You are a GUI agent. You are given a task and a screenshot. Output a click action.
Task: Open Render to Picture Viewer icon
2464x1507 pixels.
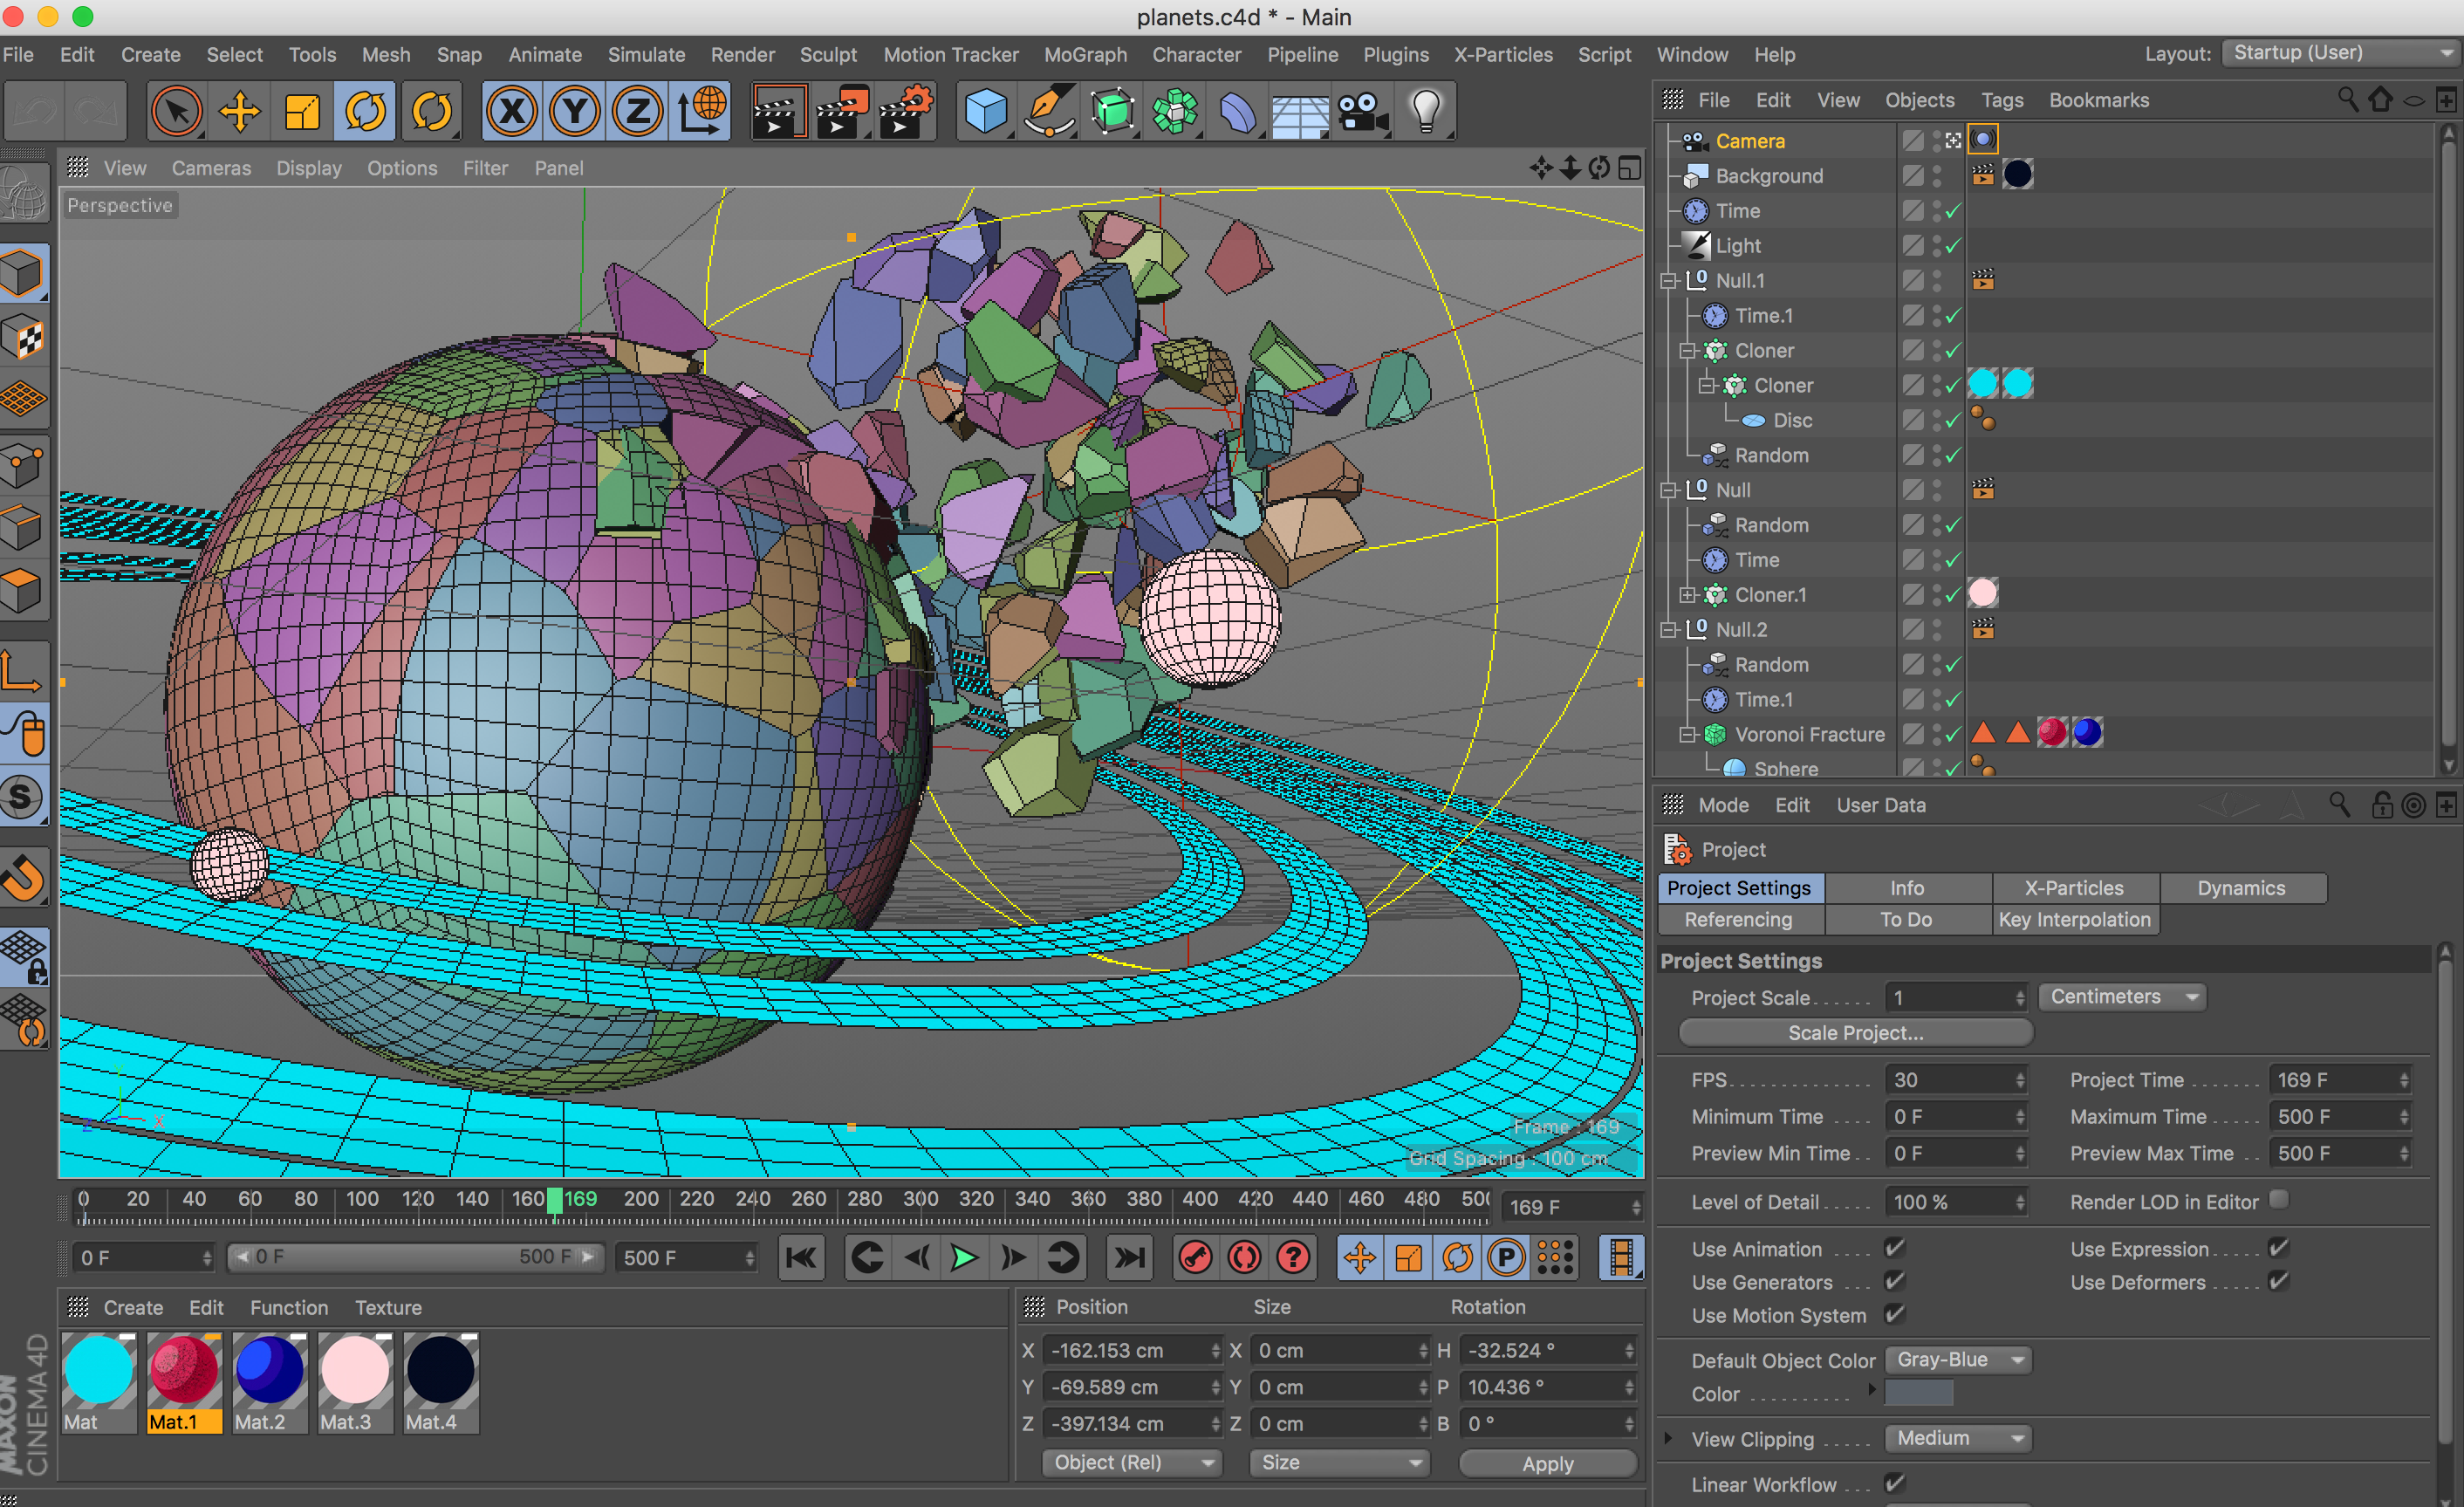[x=841, y=111]
